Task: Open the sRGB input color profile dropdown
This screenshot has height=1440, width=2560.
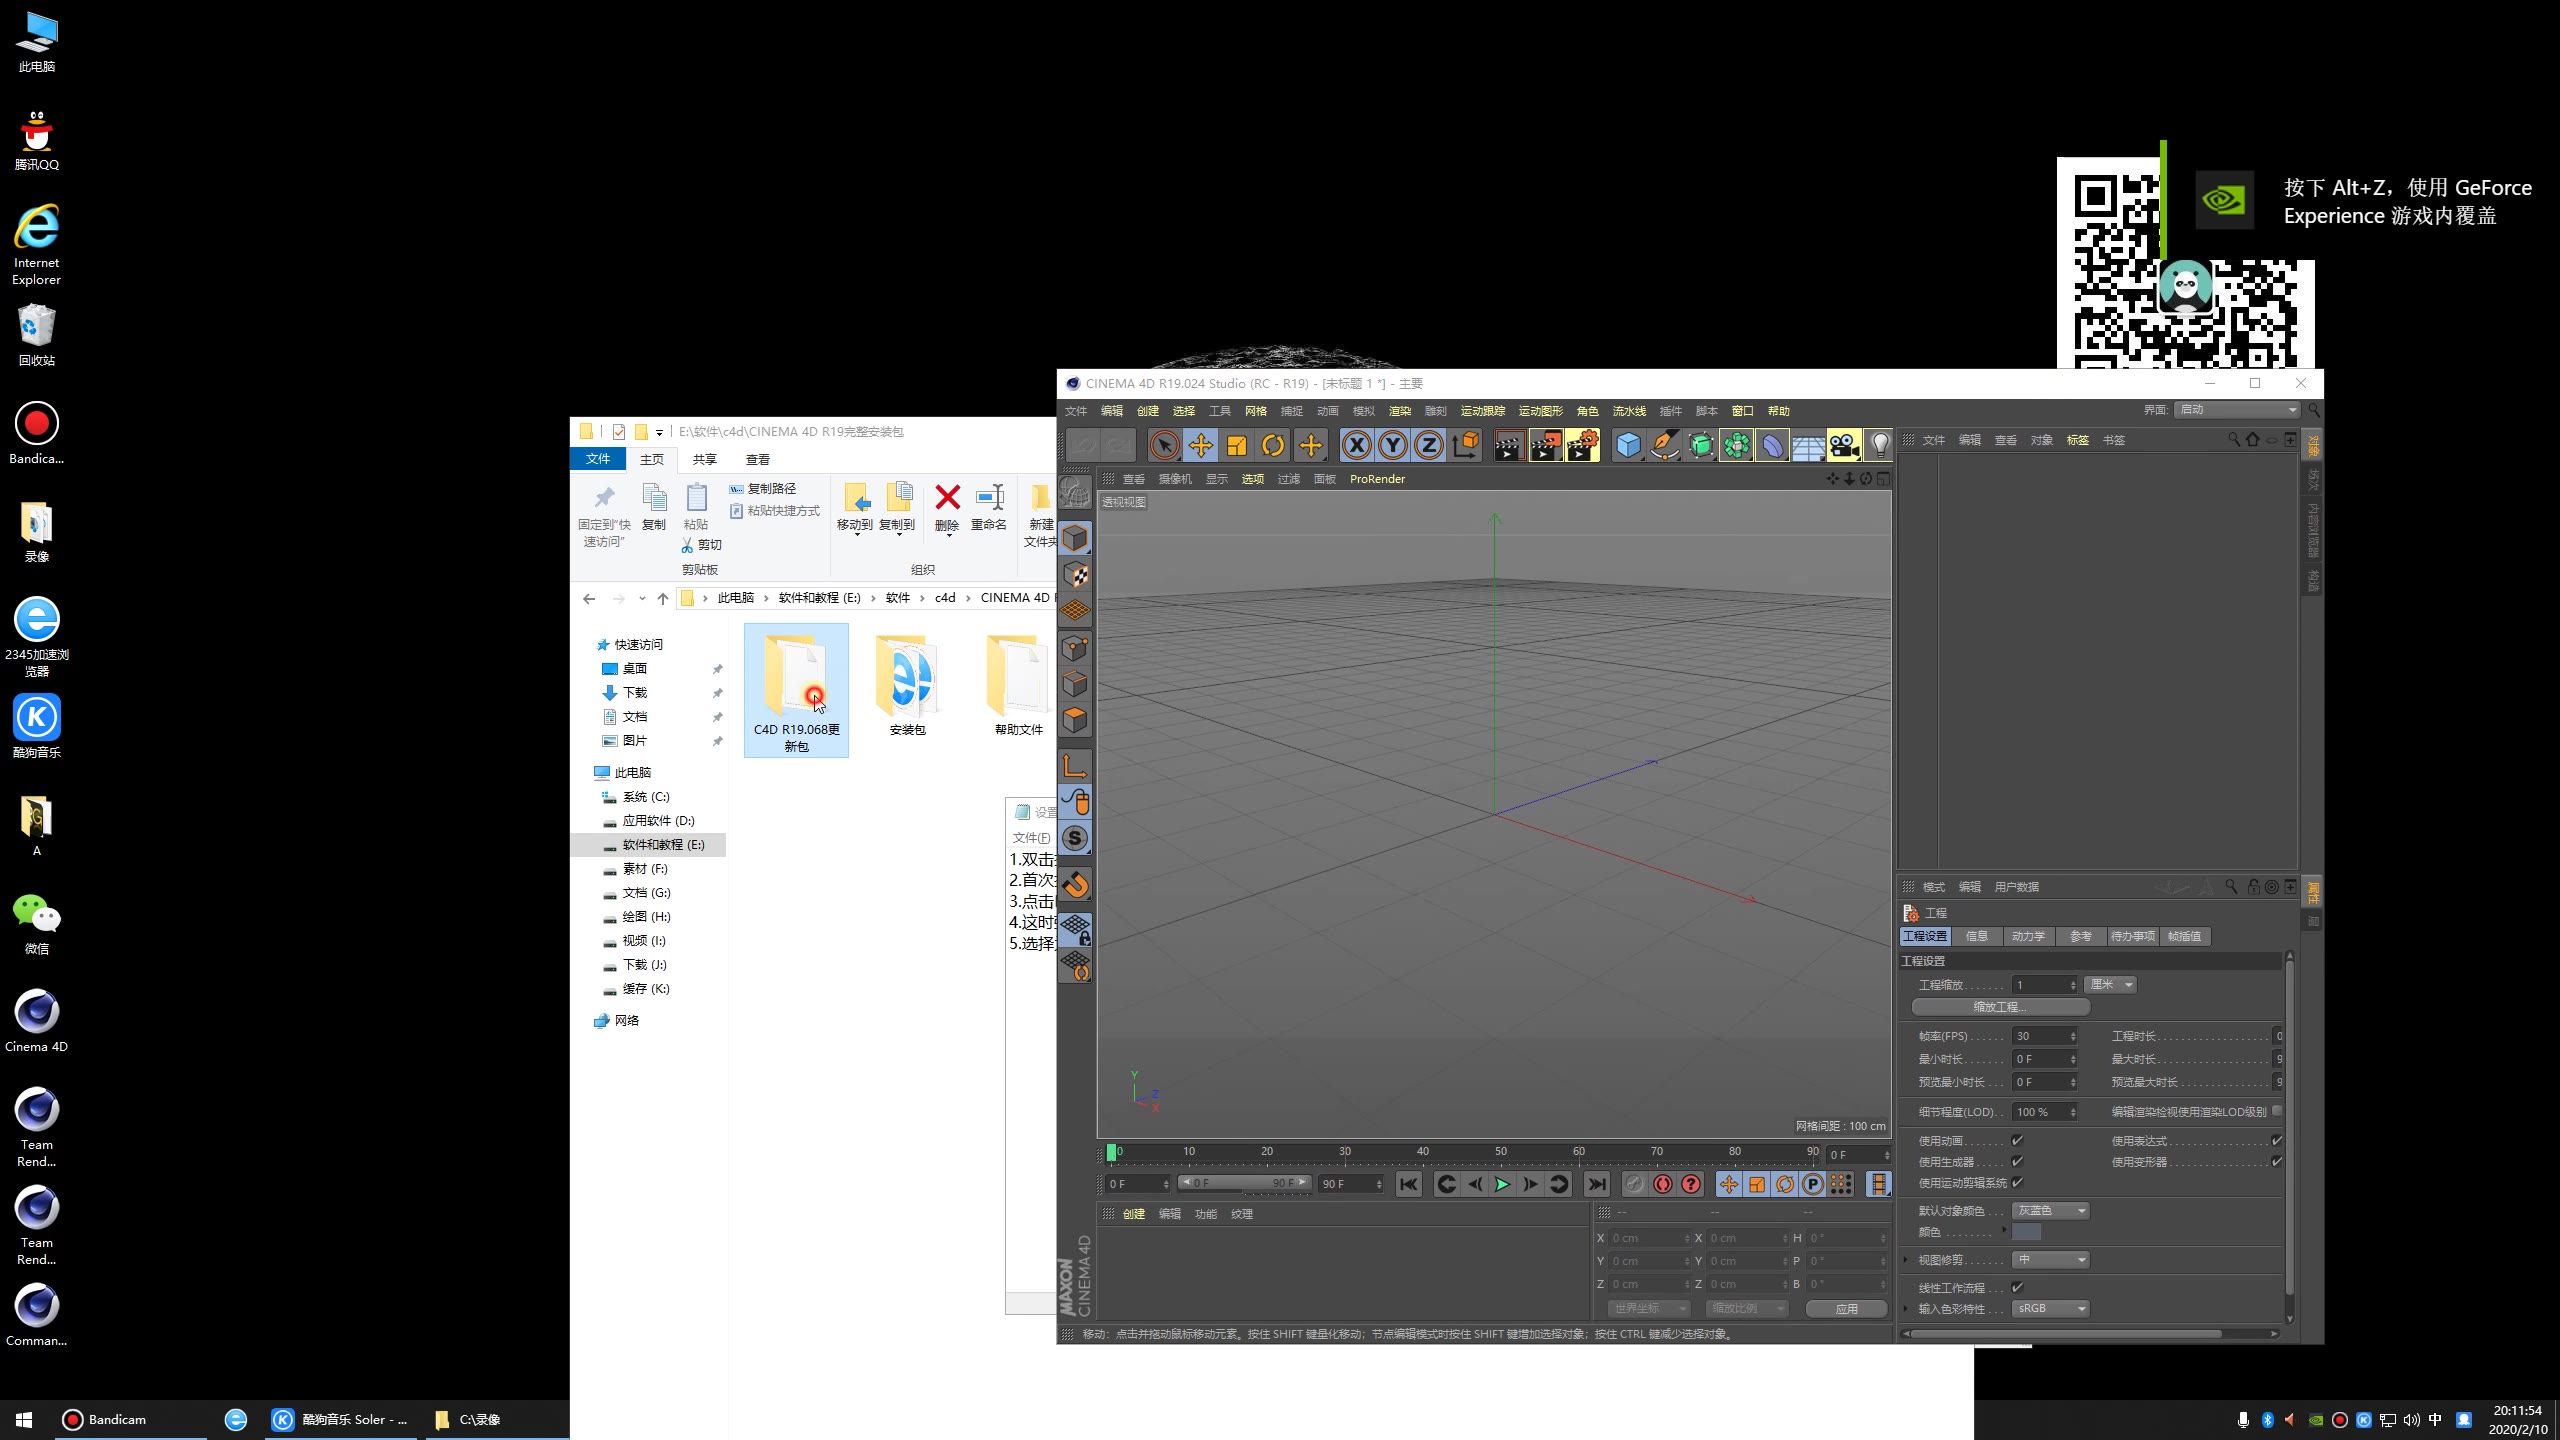Action: coord(2049,1308)
